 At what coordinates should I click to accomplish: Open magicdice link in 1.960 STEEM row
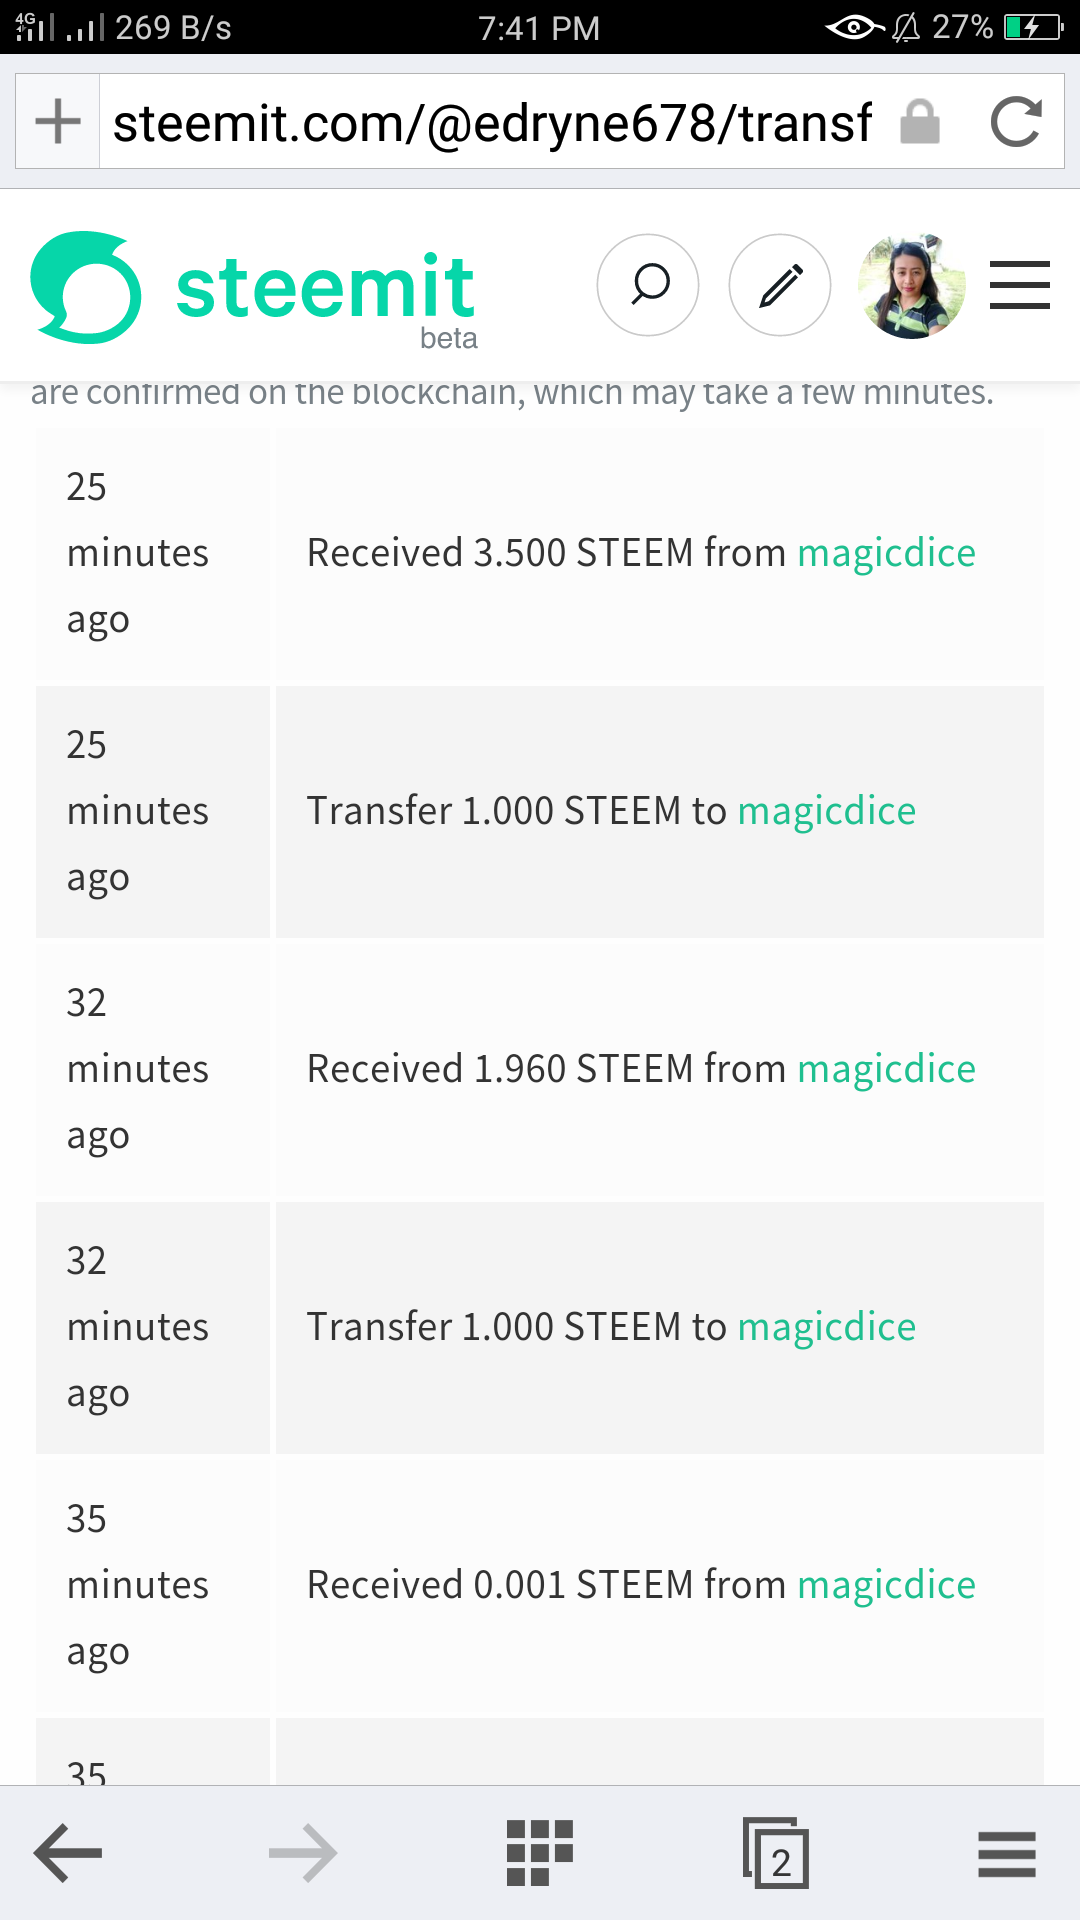coord(886,1069)
